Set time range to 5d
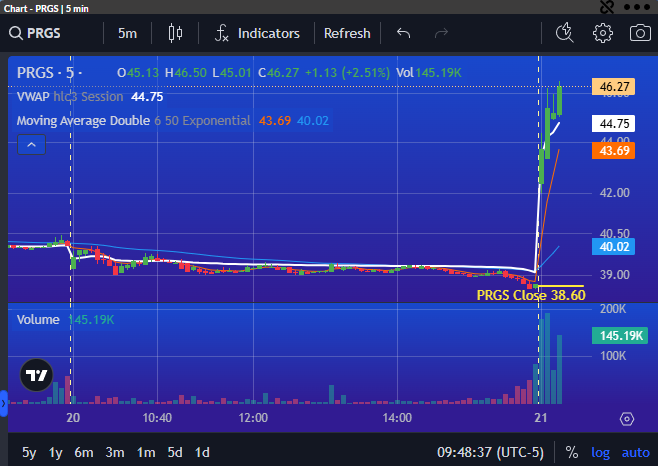This screenshot has height=466, width=658. click(175, 453)
